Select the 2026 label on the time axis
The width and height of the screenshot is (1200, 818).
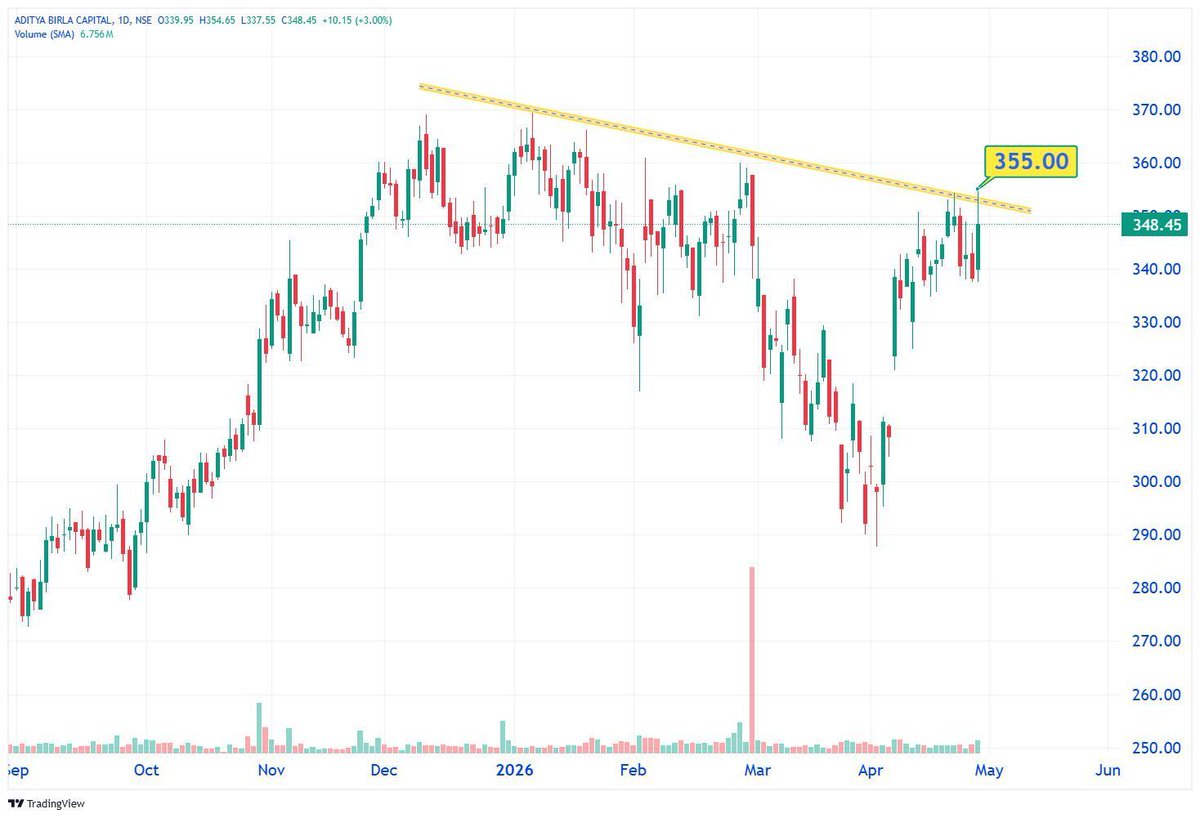516,771
